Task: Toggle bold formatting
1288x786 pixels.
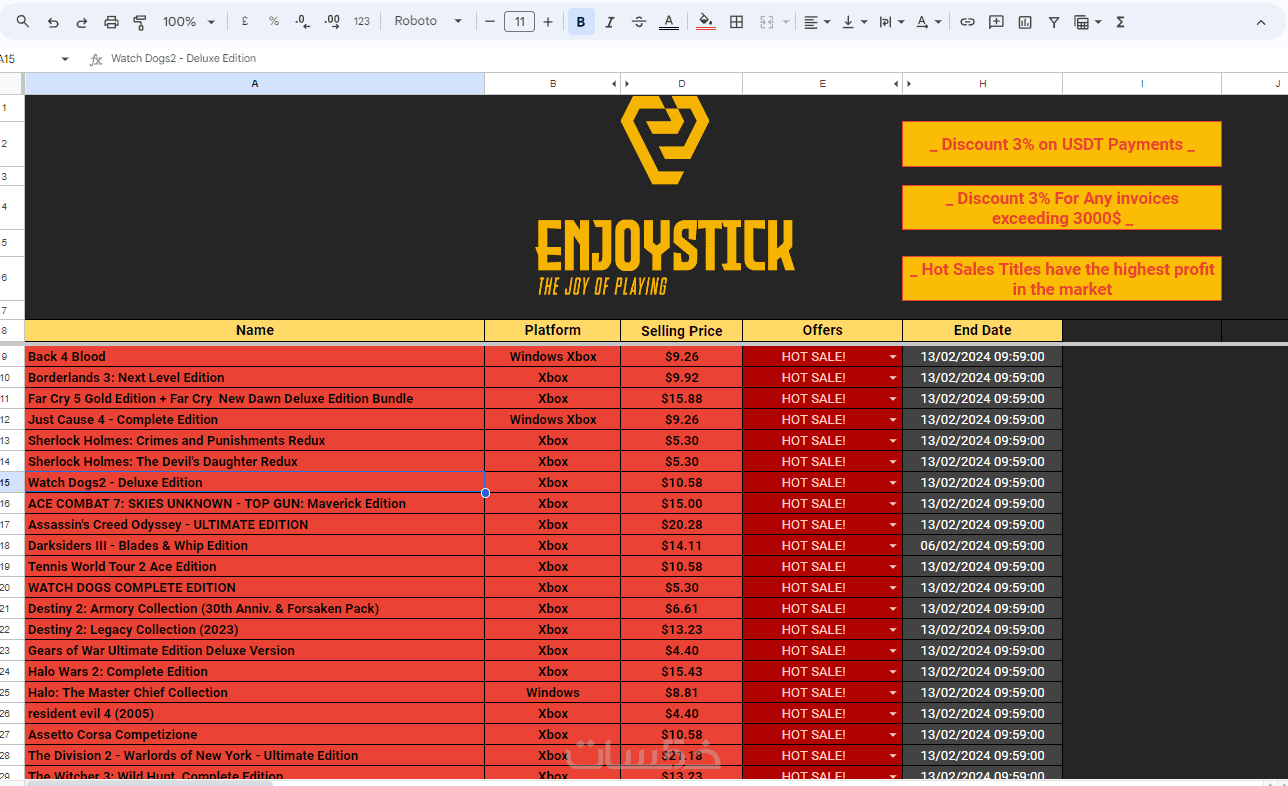Action: [x=581, y=22]
